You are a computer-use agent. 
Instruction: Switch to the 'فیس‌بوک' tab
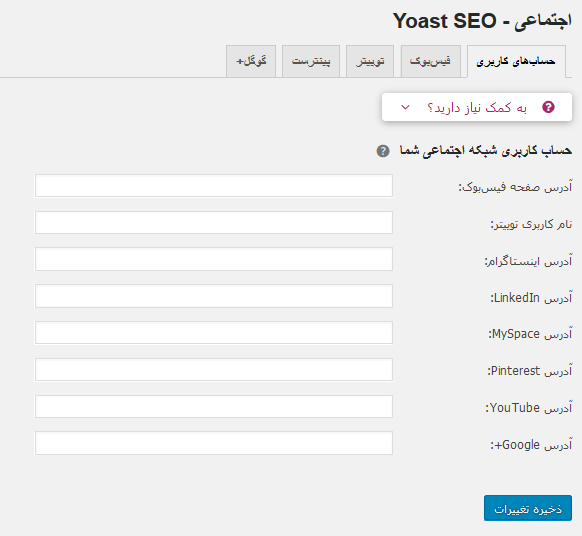pos(431,61)
